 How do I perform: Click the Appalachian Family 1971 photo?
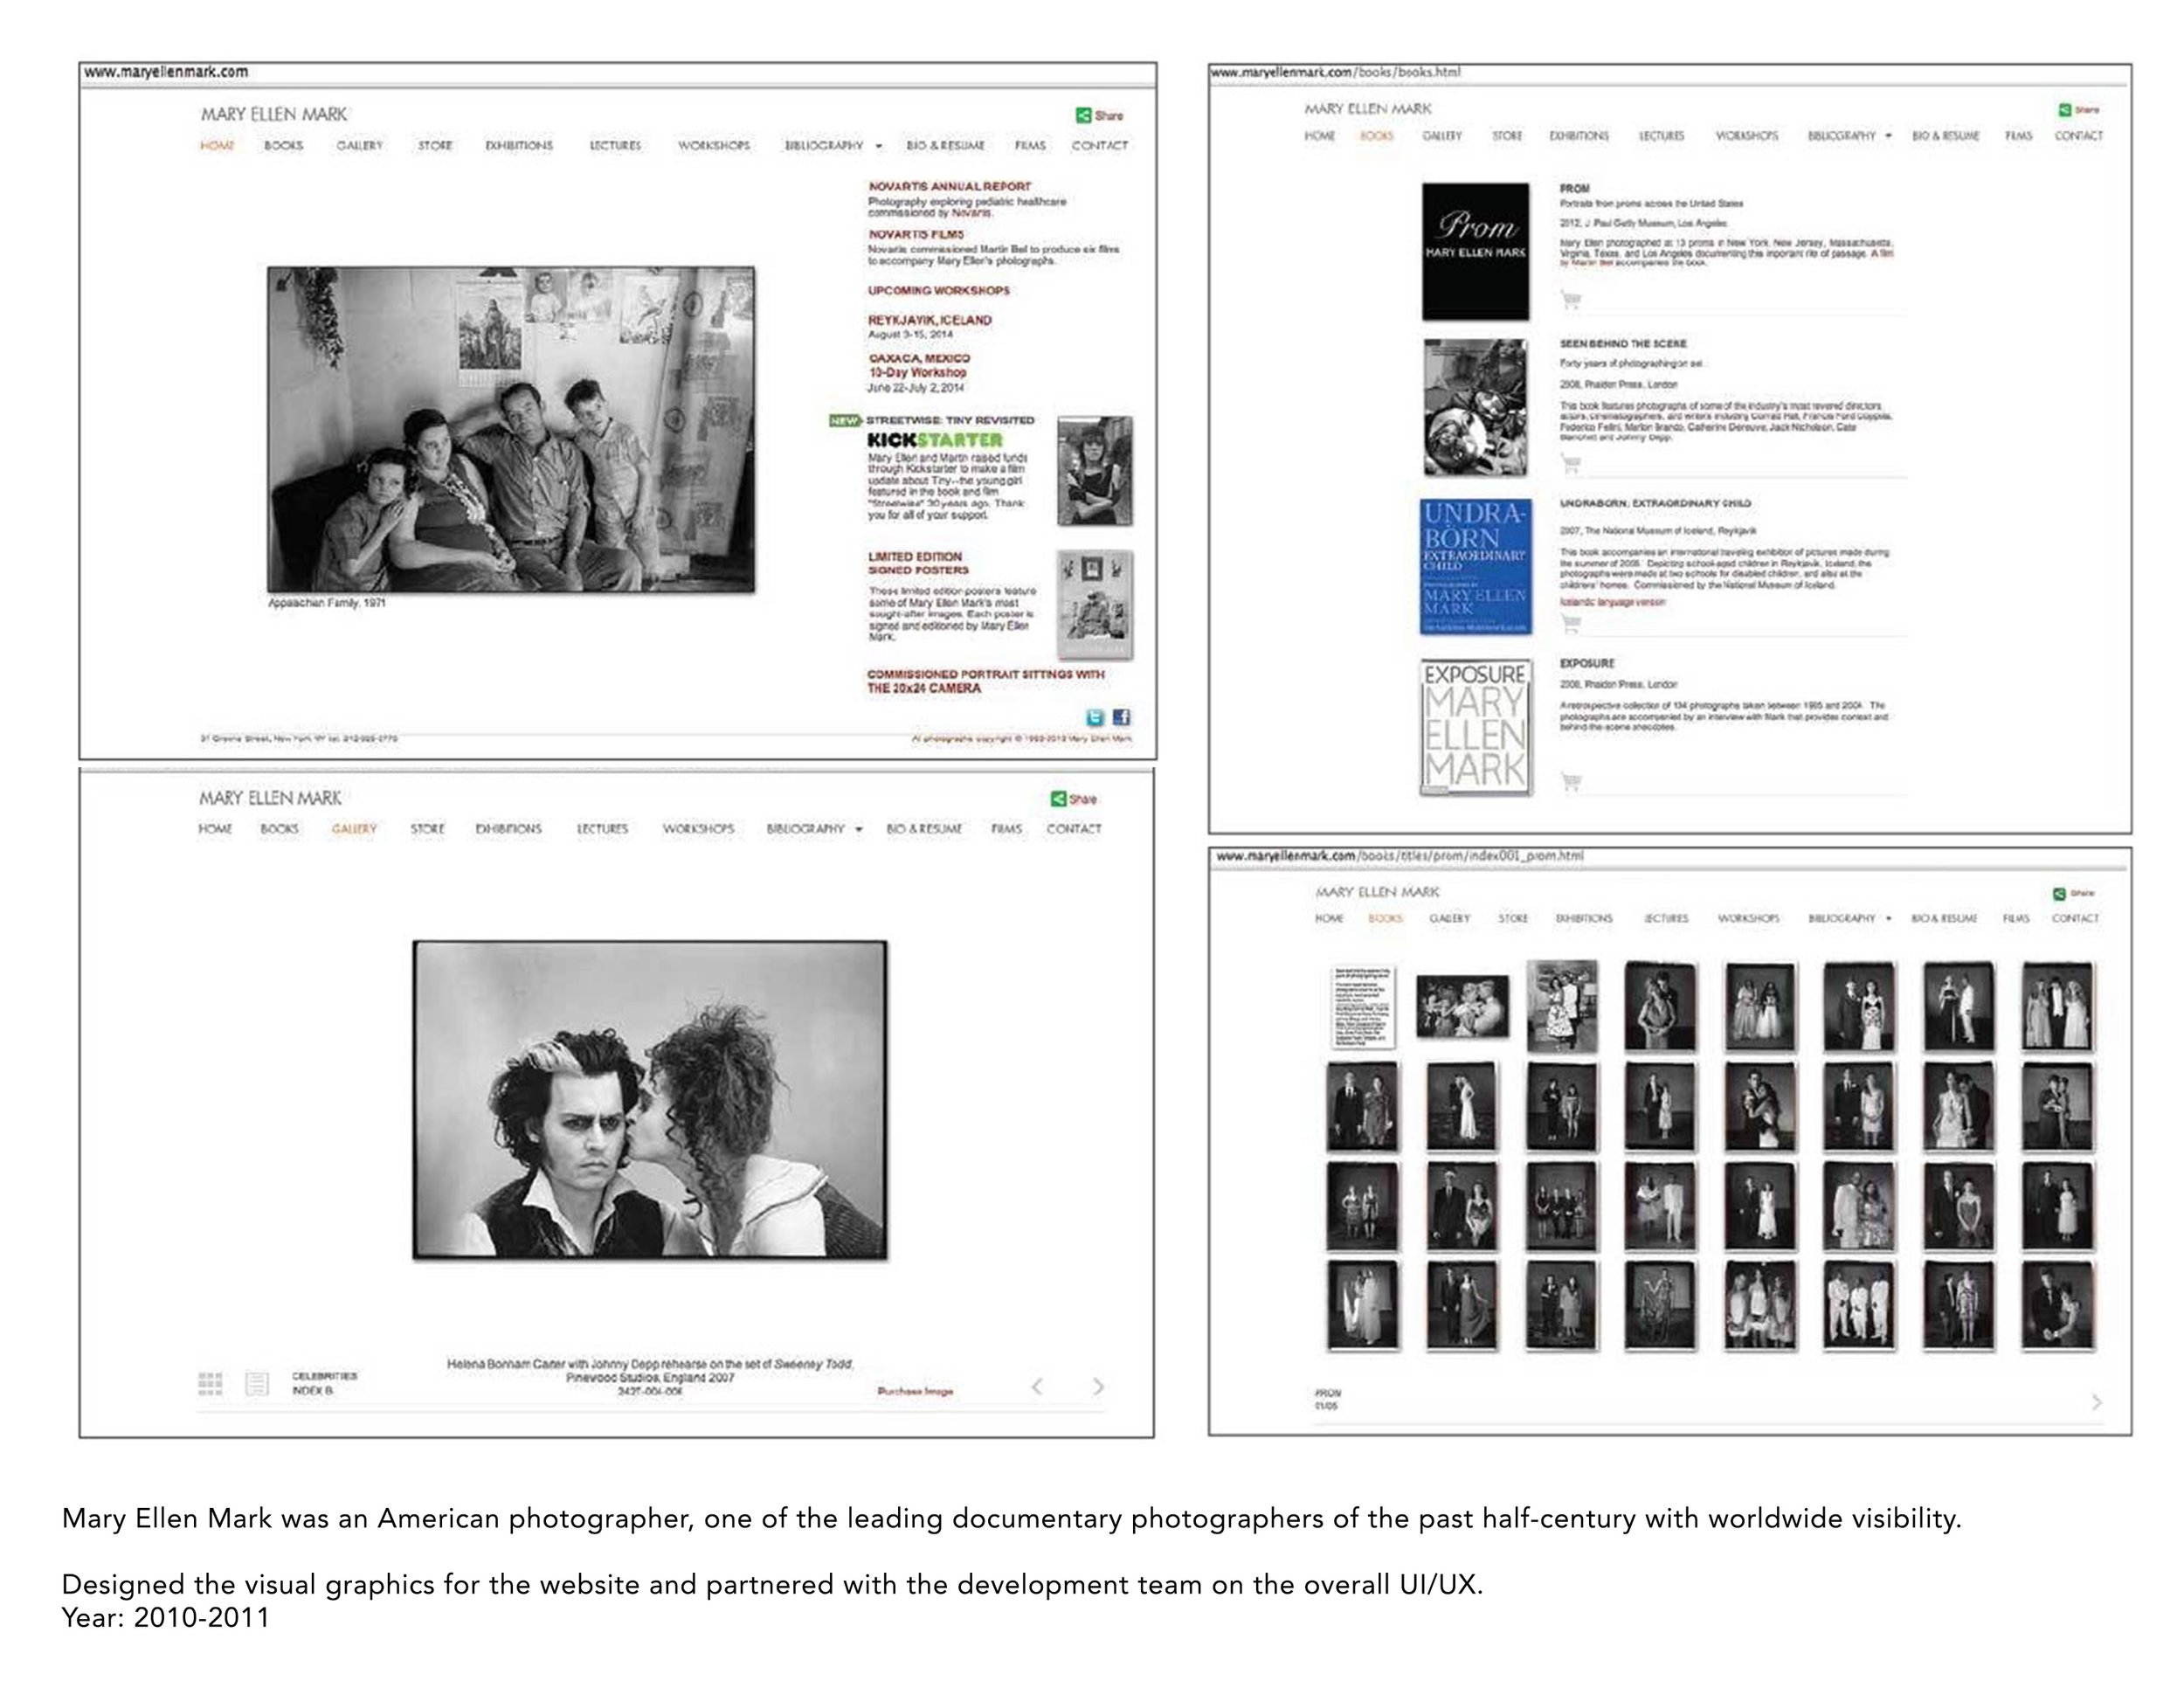(x=511, y=430)
